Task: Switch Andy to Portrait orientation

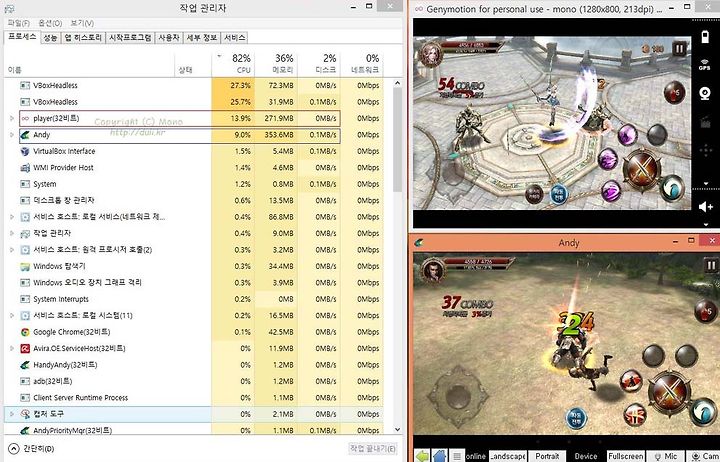Action: pyautogui.click(x=547, y=456)
